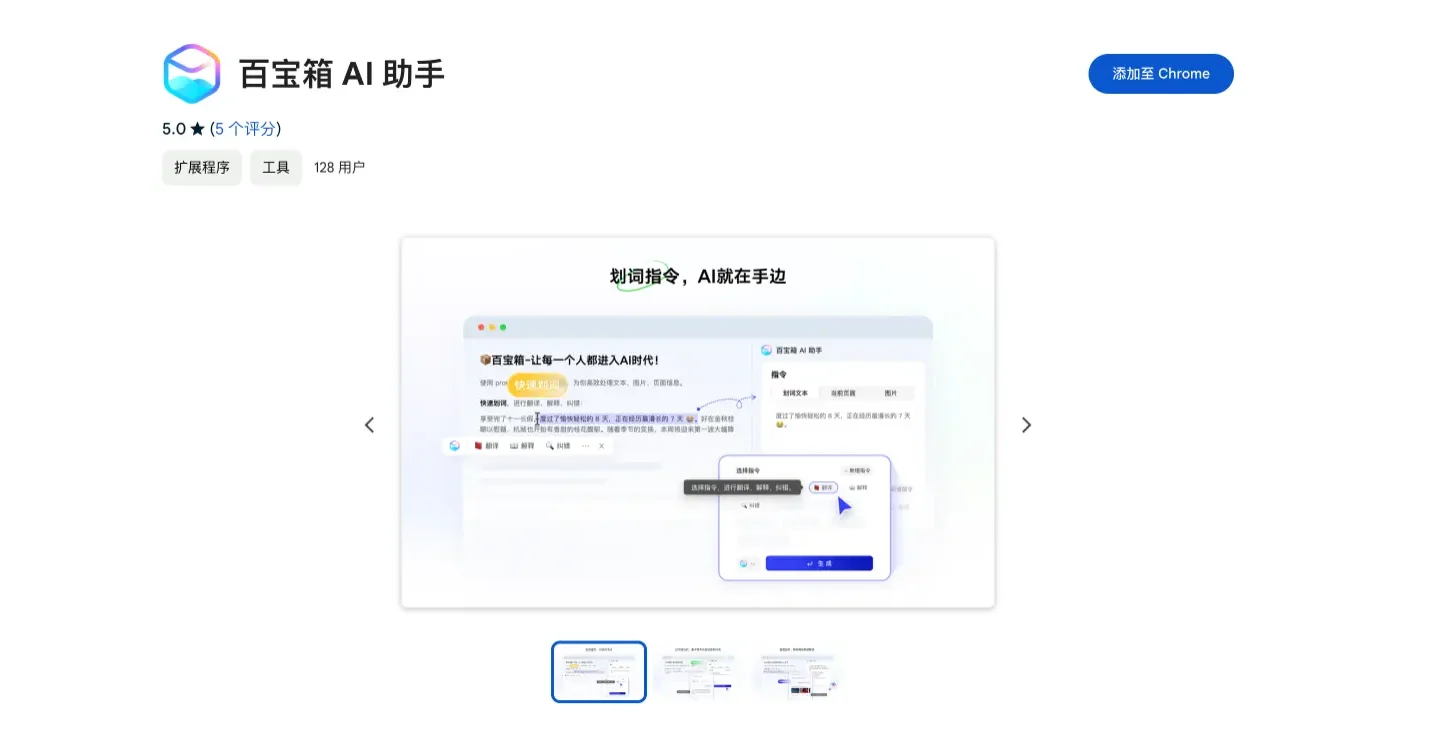Select the 解释 instruction chip in 选择指令

(x=858, y=487)
